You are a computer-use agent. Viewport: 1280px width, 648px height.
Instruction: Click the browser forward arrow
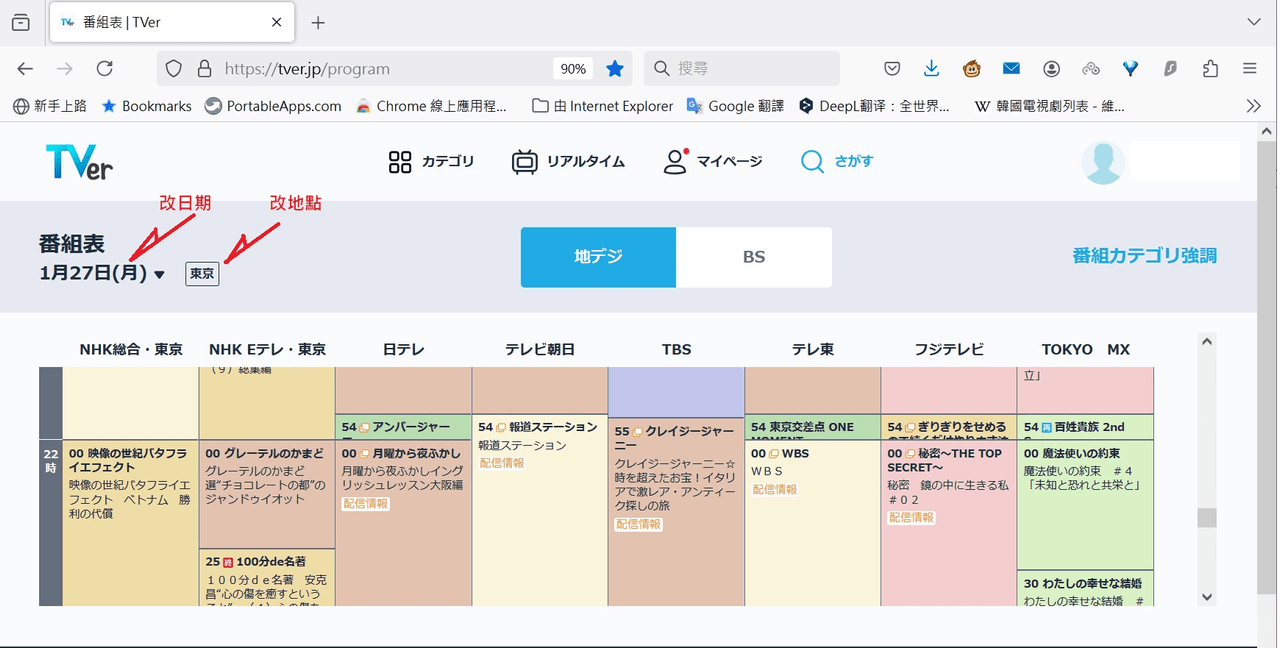tap(65, 69)
